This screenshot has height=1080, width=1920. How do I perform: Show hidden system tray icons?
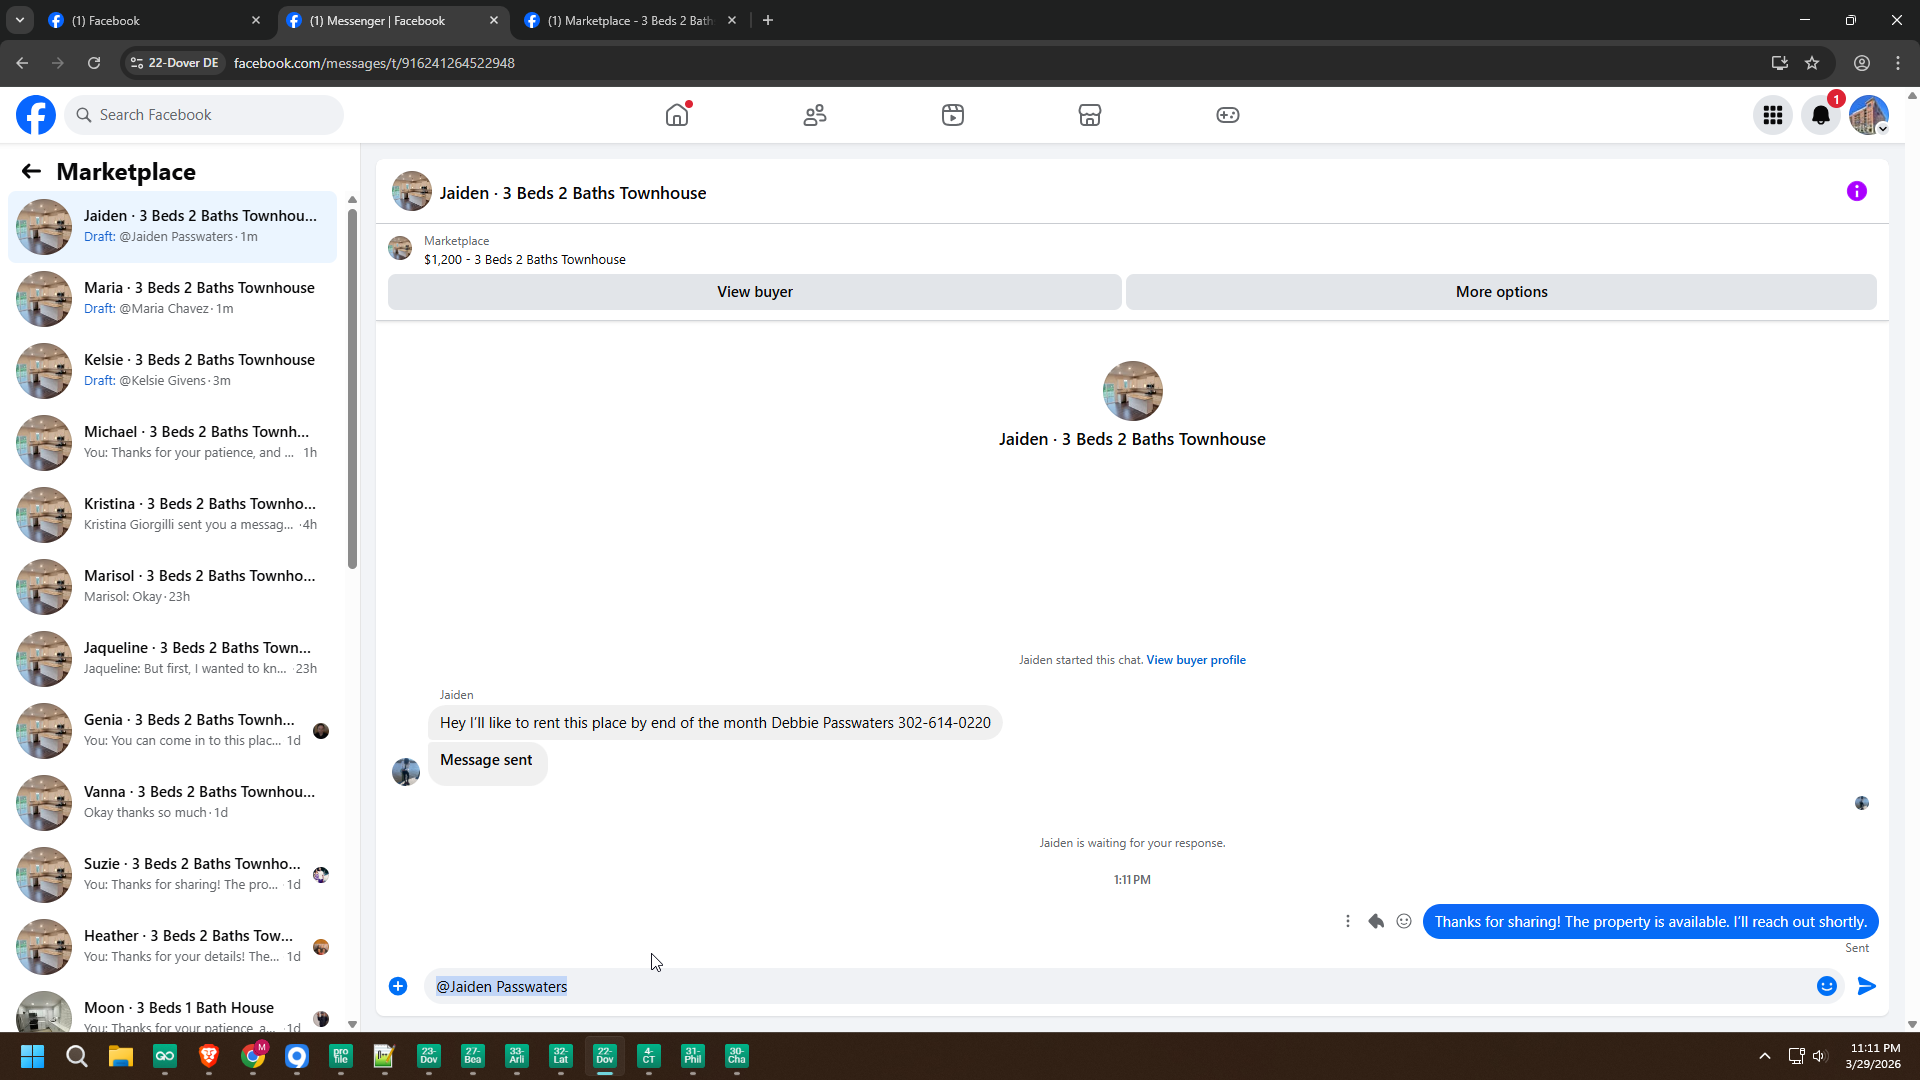click(x=1765, y=1056)
